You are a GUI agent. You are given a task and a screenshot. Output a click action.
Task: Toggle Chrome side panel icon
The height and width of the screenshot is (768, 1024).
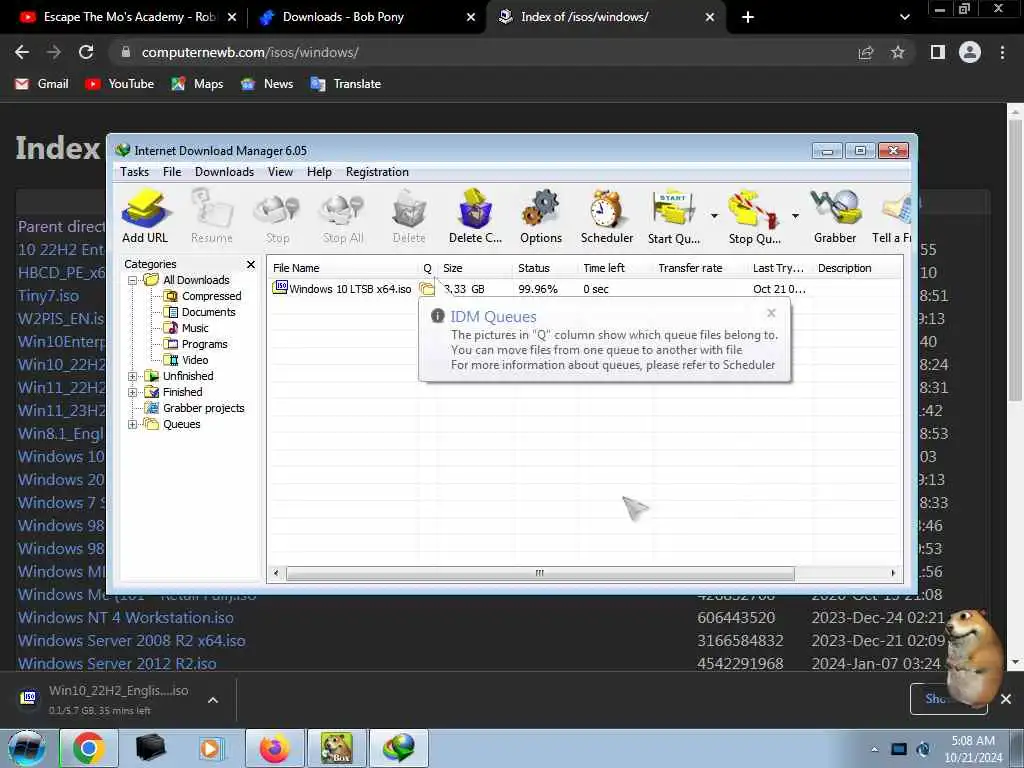click(x=938, y=52)
